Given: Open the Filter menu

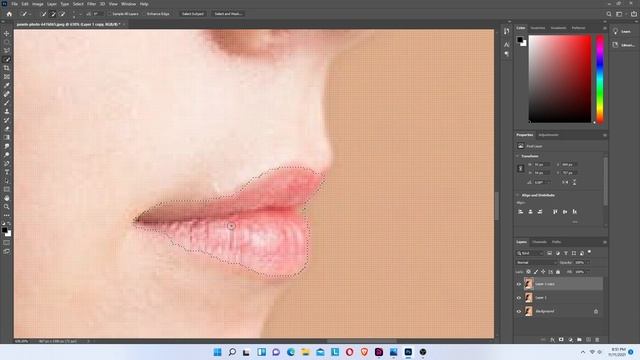Looking at the screenshot, I should pyautogui.click(x=91, y=4).
